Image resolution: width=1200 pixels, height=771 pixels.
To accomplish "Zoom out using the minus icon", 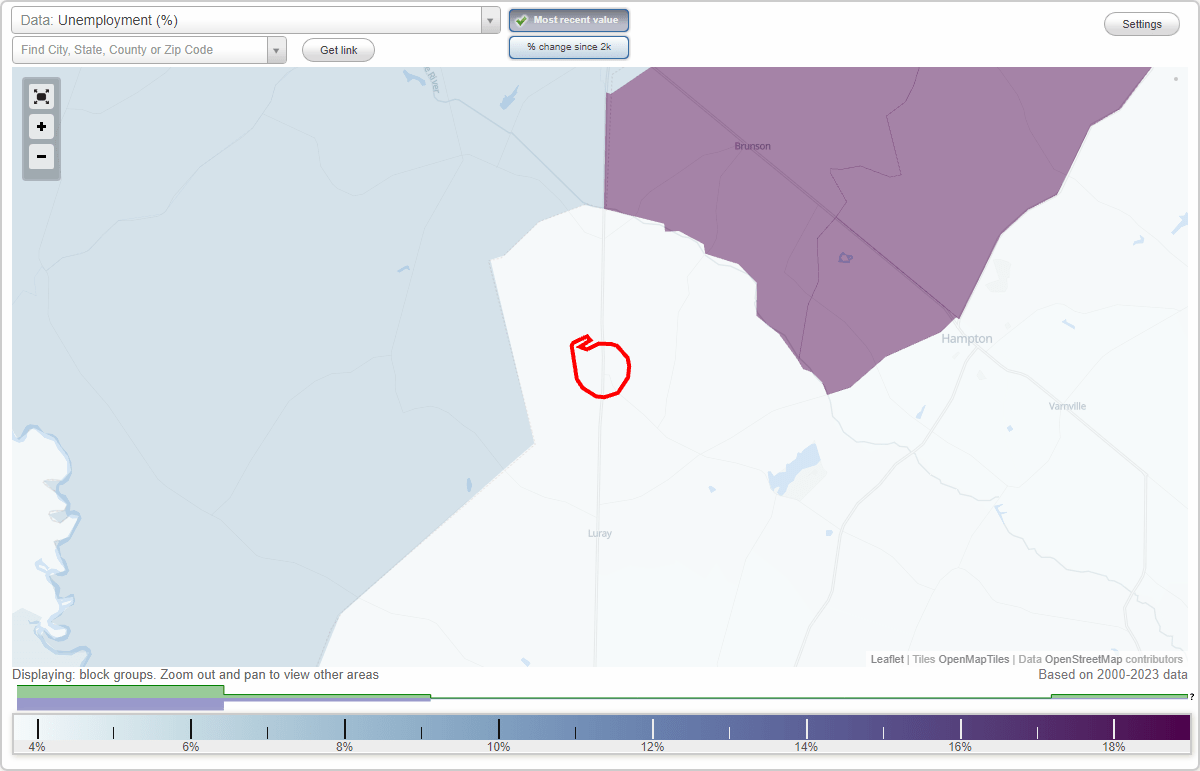I will point(41,157).
